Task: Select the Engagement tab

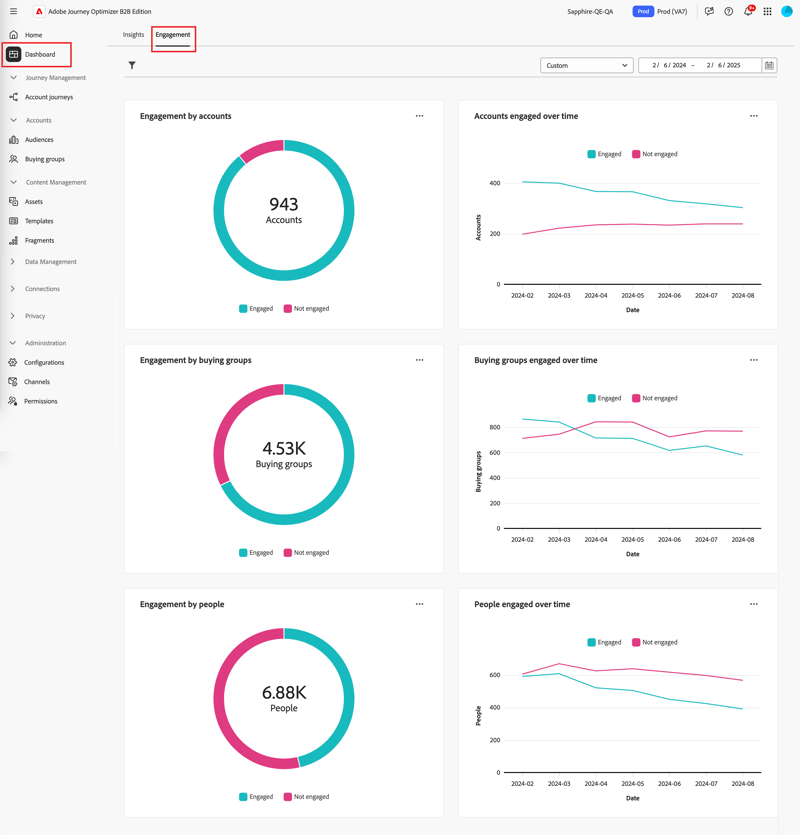Action: click(x=173, y=35)
